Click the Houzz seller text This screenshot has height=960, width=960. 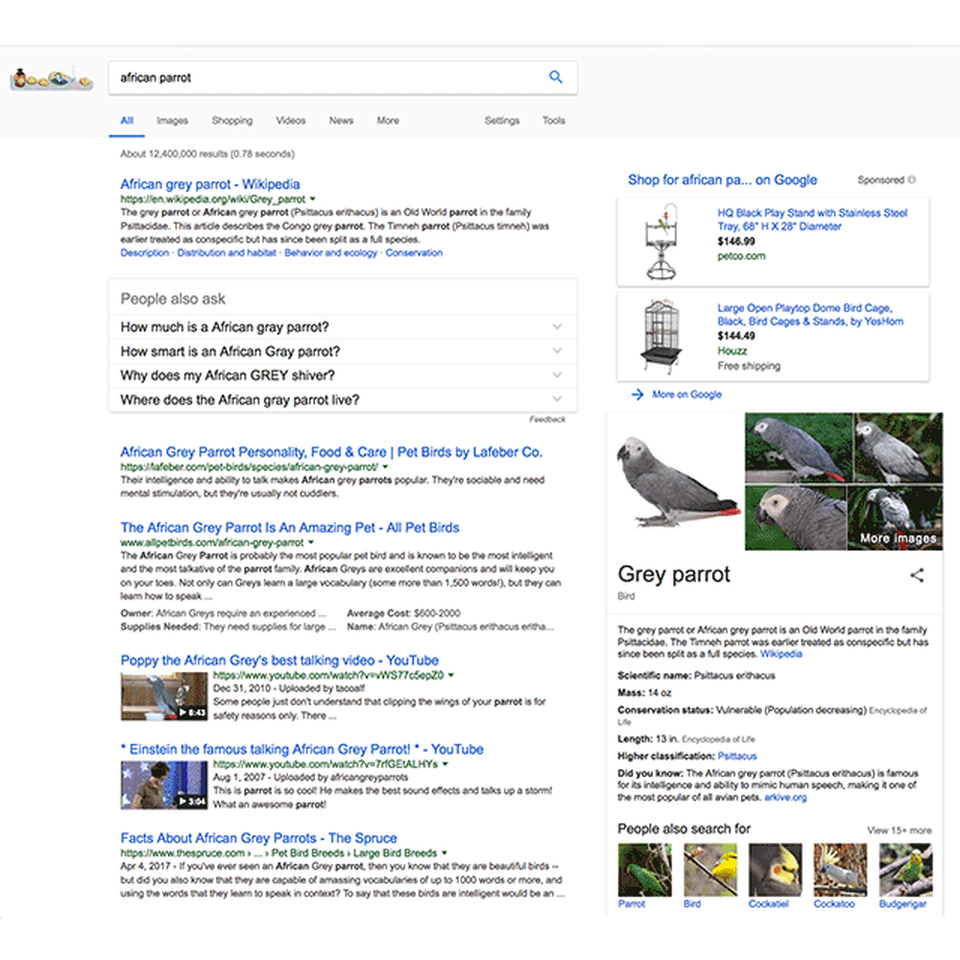point(732,351)
